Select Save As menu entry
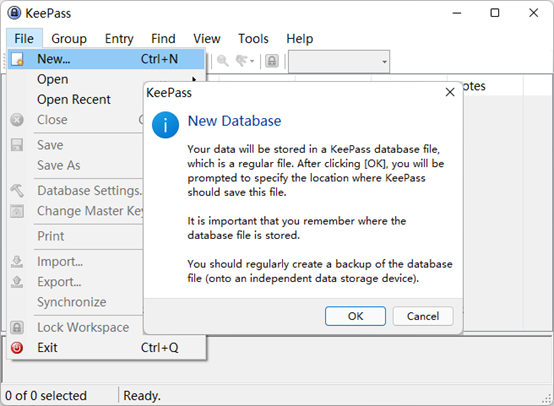The width and height of the screenshot is (554, 406). (59, 165)
